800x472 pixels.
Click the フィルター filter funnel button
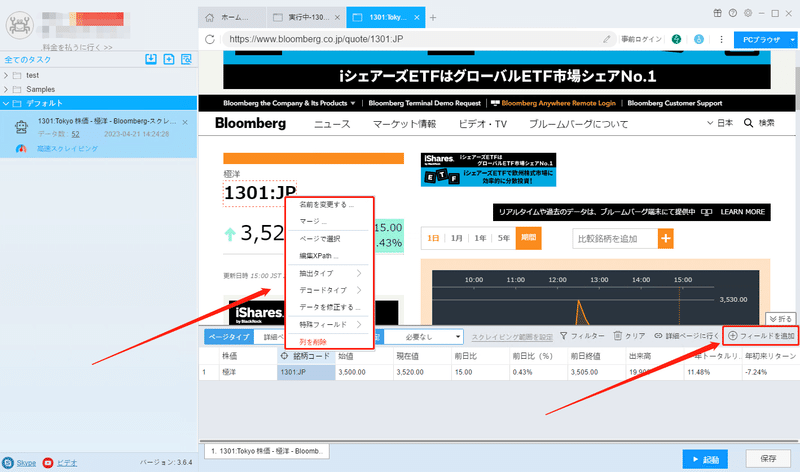coord(582,336)
